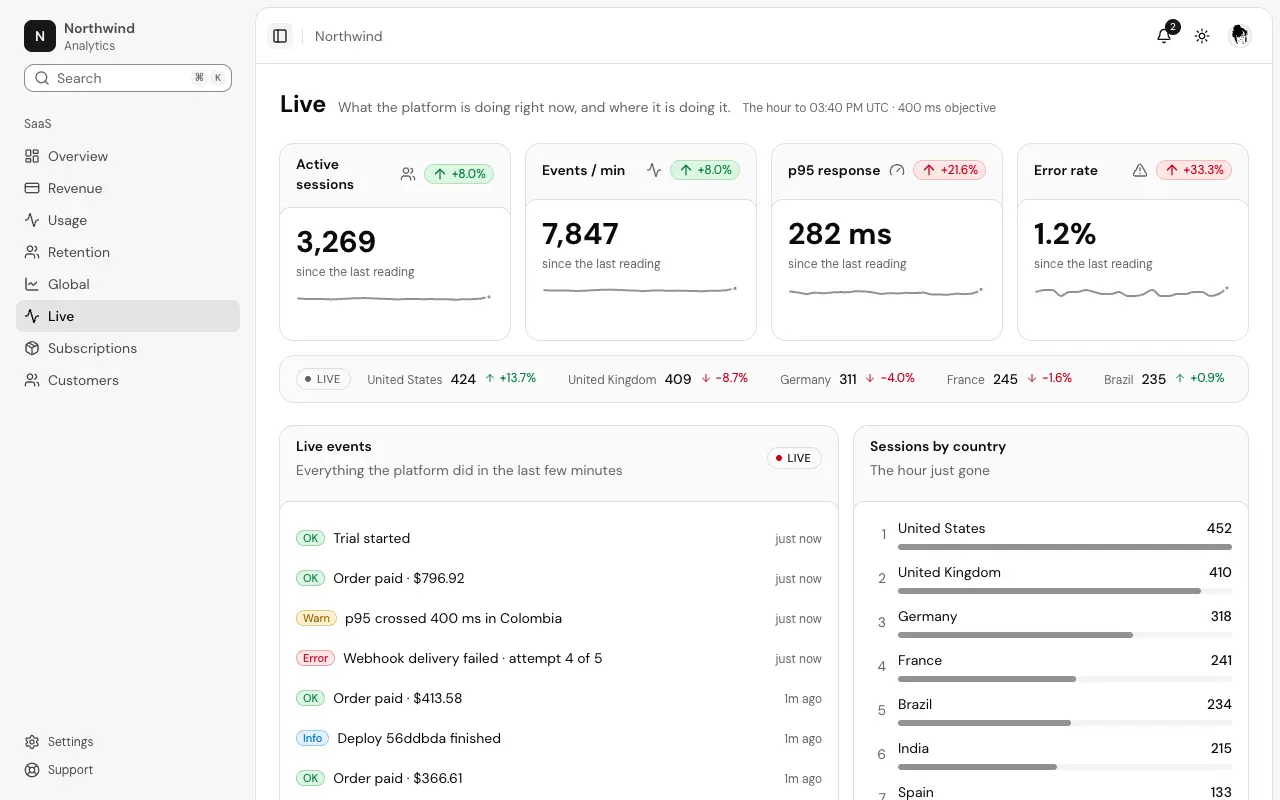Open the notifications bell

[1164, 36]
